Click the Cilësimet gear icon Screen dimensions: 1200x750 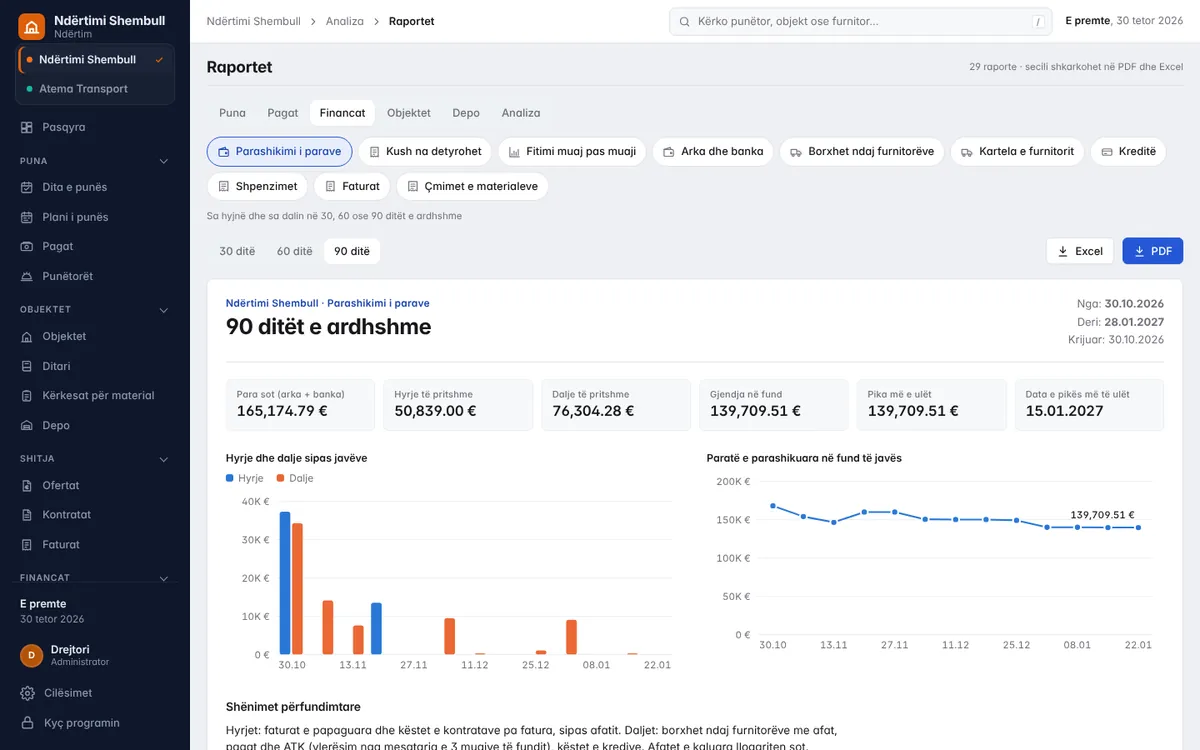27,693
